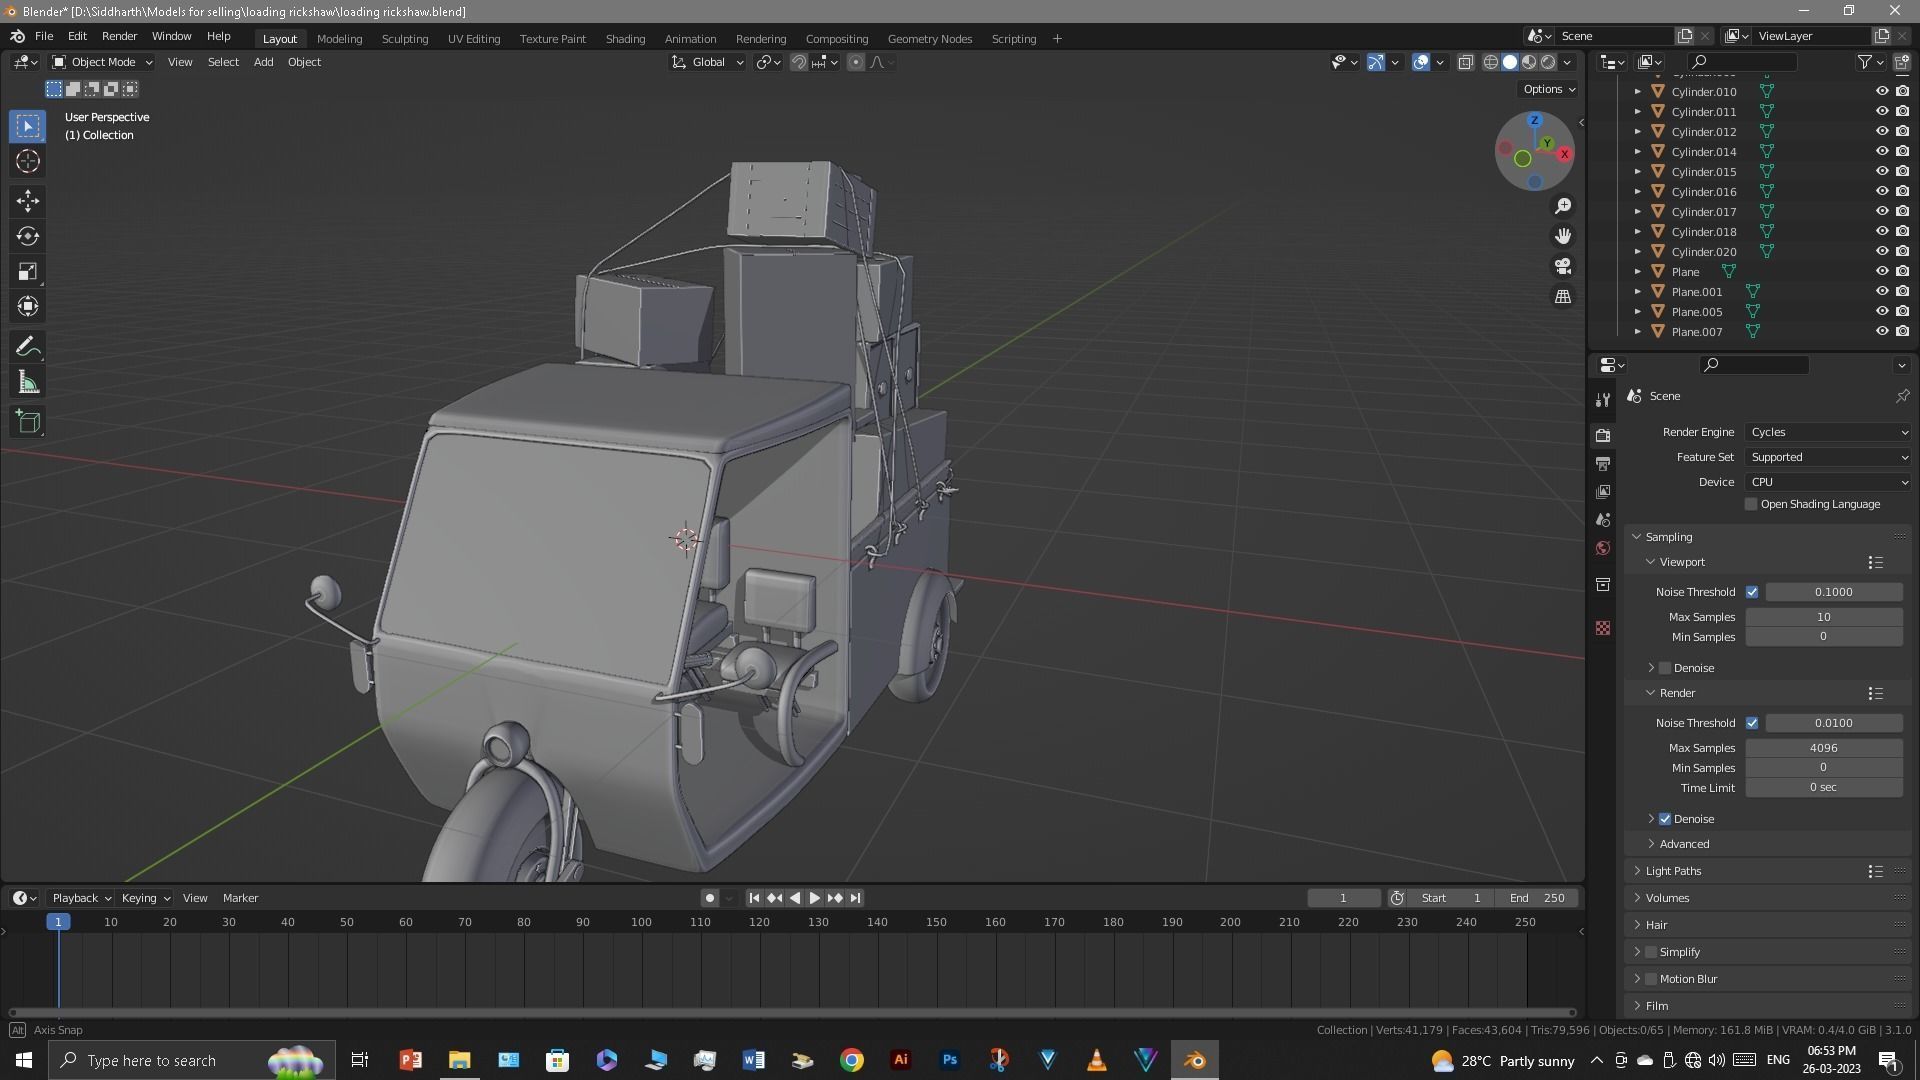This screenshot has height=1080, width=1920.
Task: Switch to the Modeling workspace tab
Action: tap(339, 39)
